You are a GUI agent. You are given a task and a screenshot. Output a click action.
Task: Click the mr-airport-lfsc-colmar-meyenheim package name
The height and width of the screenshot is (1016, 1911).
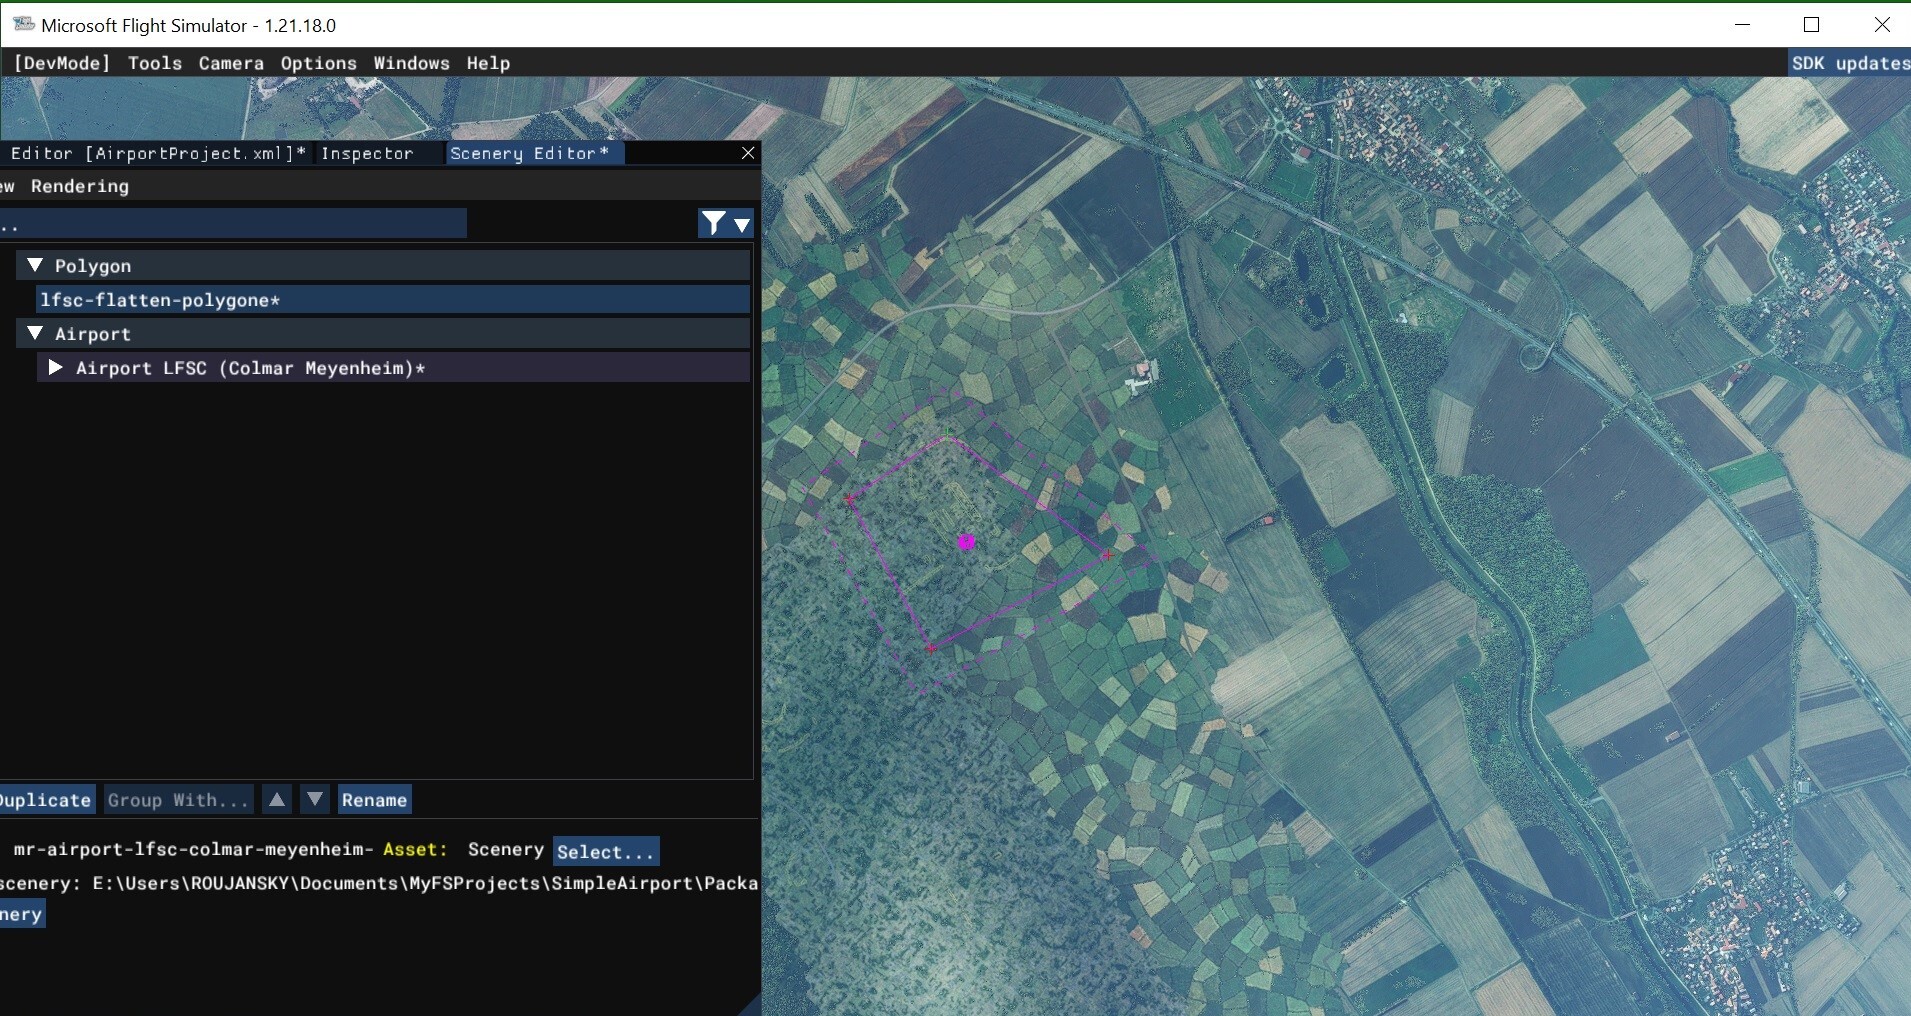(x=193, y=849)
